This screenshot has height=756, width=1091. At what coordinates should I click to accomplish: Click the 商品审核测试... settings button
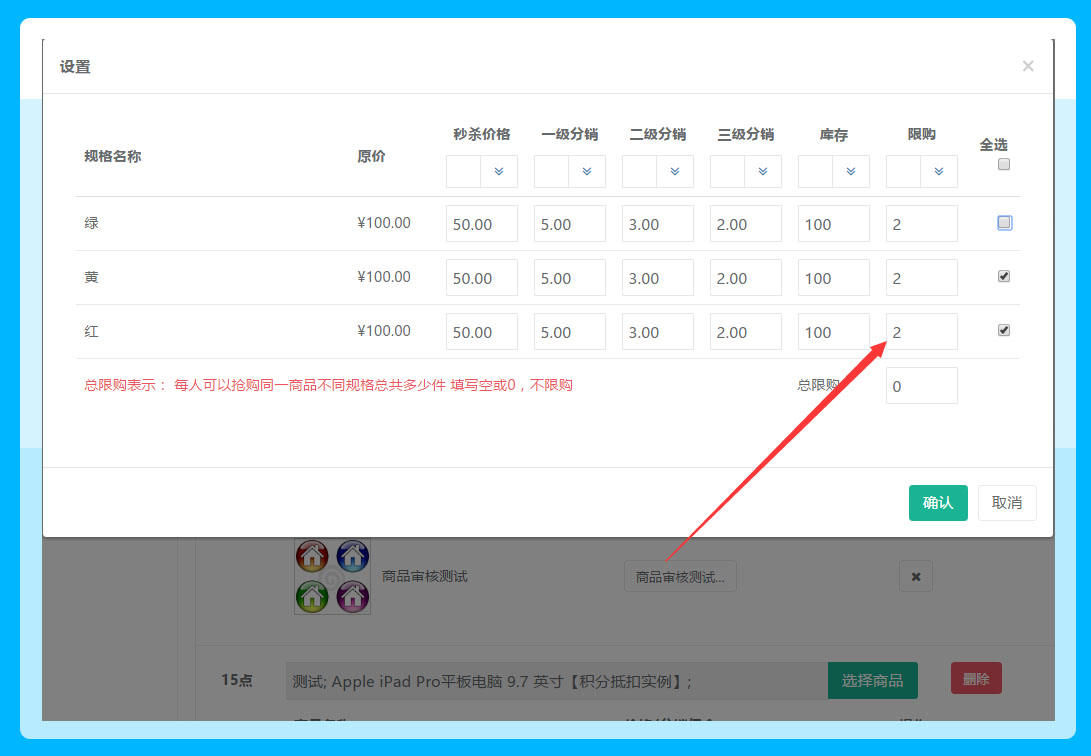(680, 576)
